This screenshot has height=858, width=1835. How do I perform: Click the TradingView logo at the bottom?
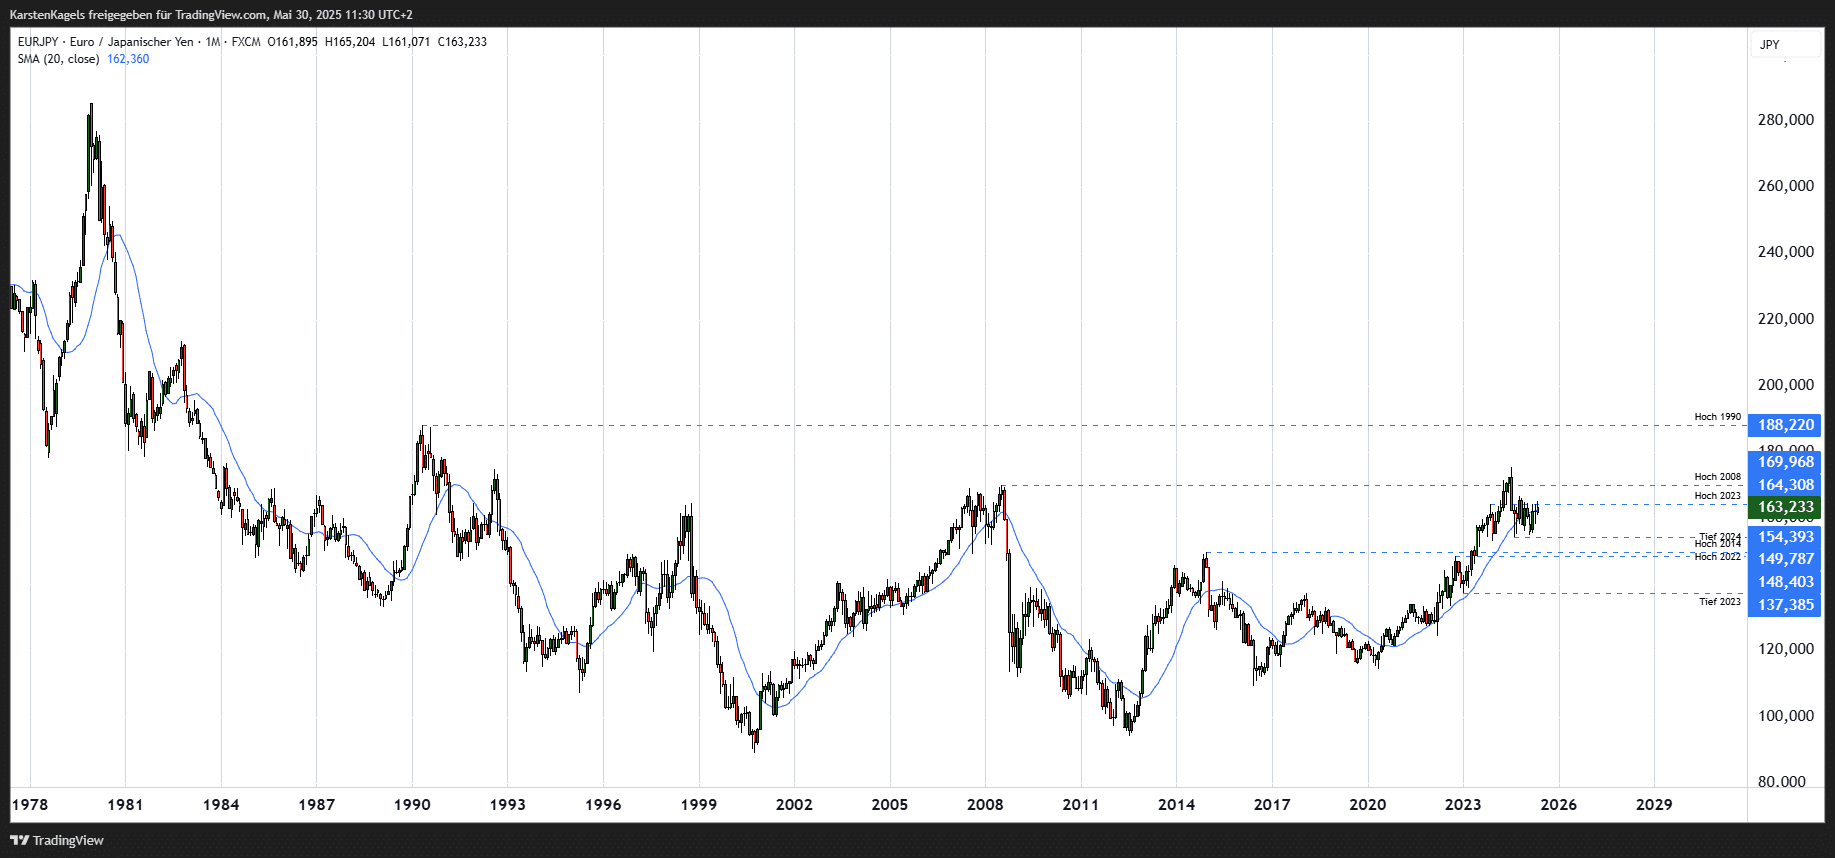tap(57, 840)
